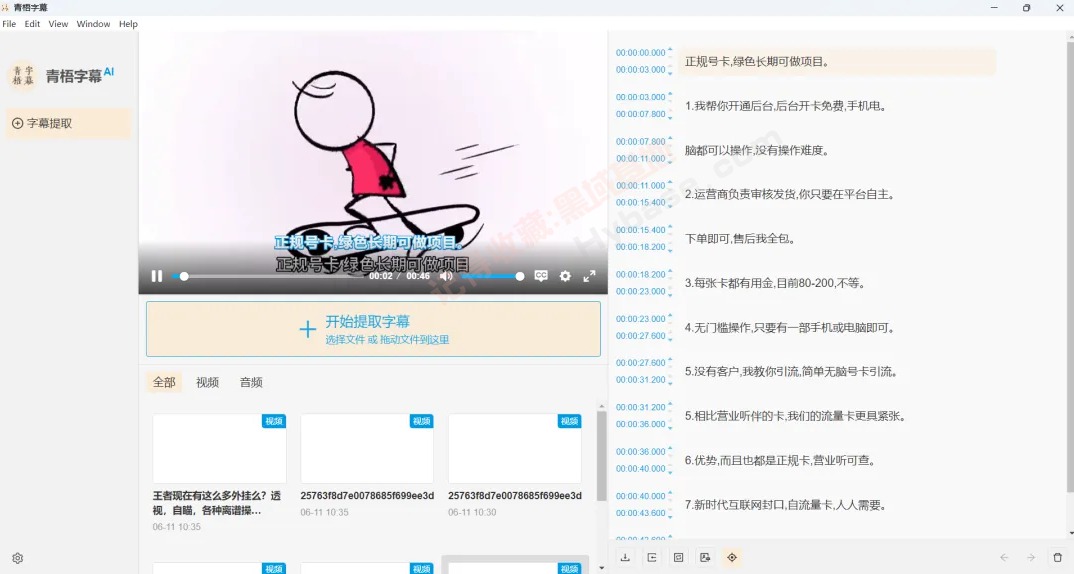Image resolution: width=1074 pixels, height=574 pixels.
Task: Open the File menu
Action: 10,24
